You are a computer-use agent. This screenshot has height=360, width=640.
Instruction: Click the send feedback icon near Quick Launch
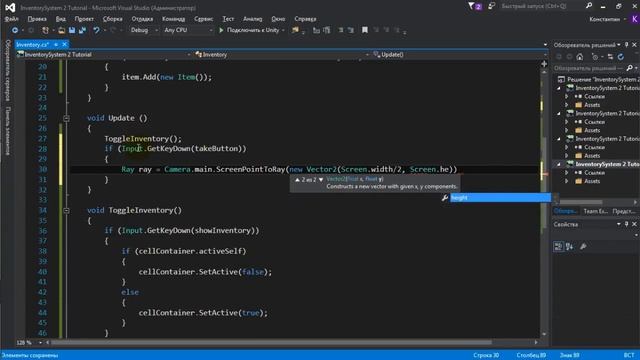[x=492, y=6]
